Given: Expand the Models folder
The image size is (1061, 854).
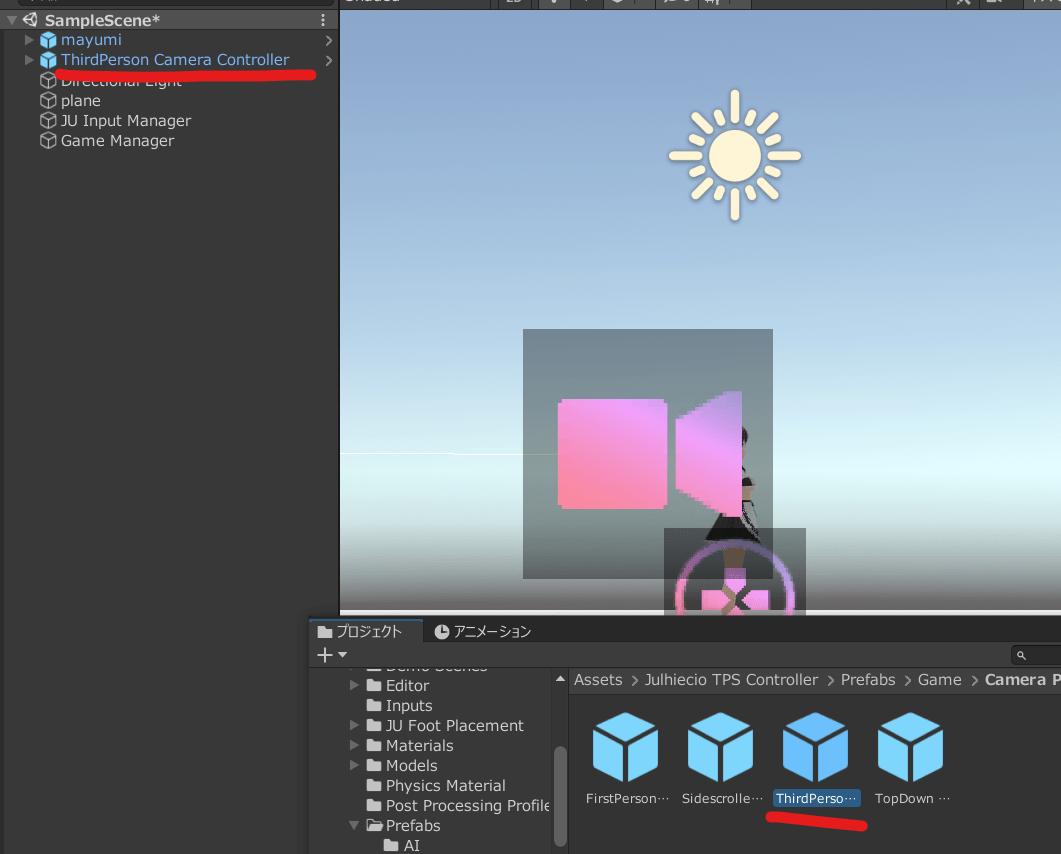Looking at the screenshot, I should [354, 765].
